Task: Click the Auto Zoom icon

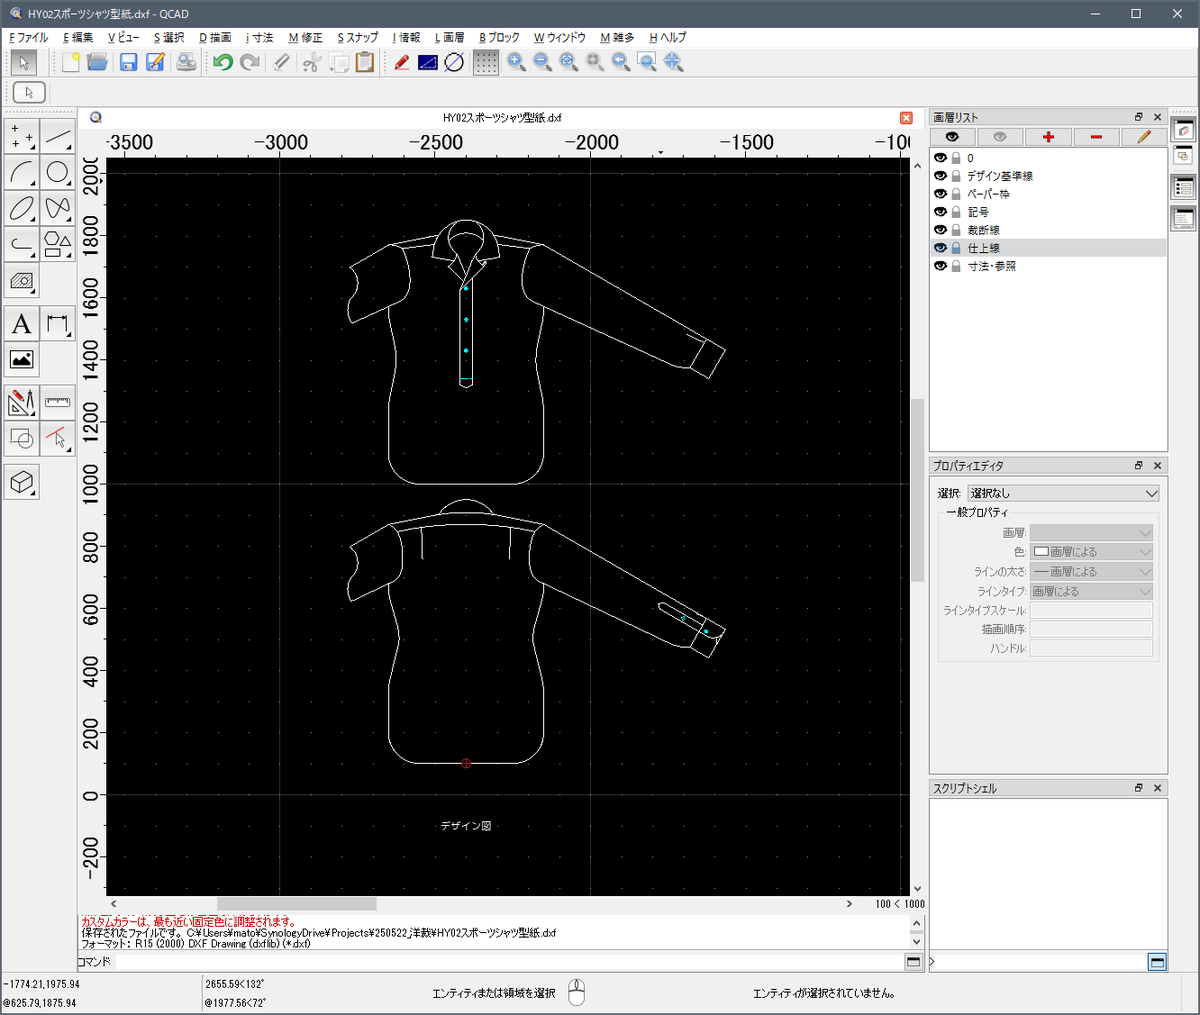Action: pos(569,62)
